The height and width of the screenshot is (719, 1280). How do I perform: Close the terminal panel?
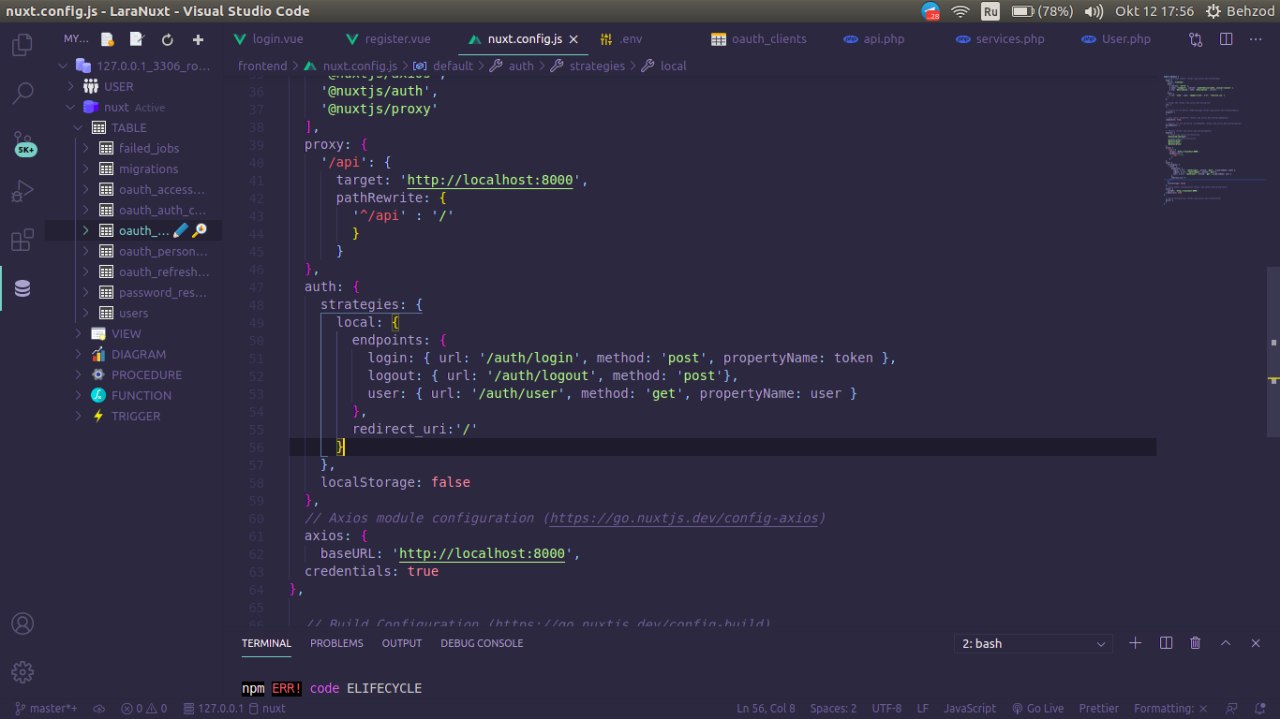pyautogui.click(x=1256, y=643)
